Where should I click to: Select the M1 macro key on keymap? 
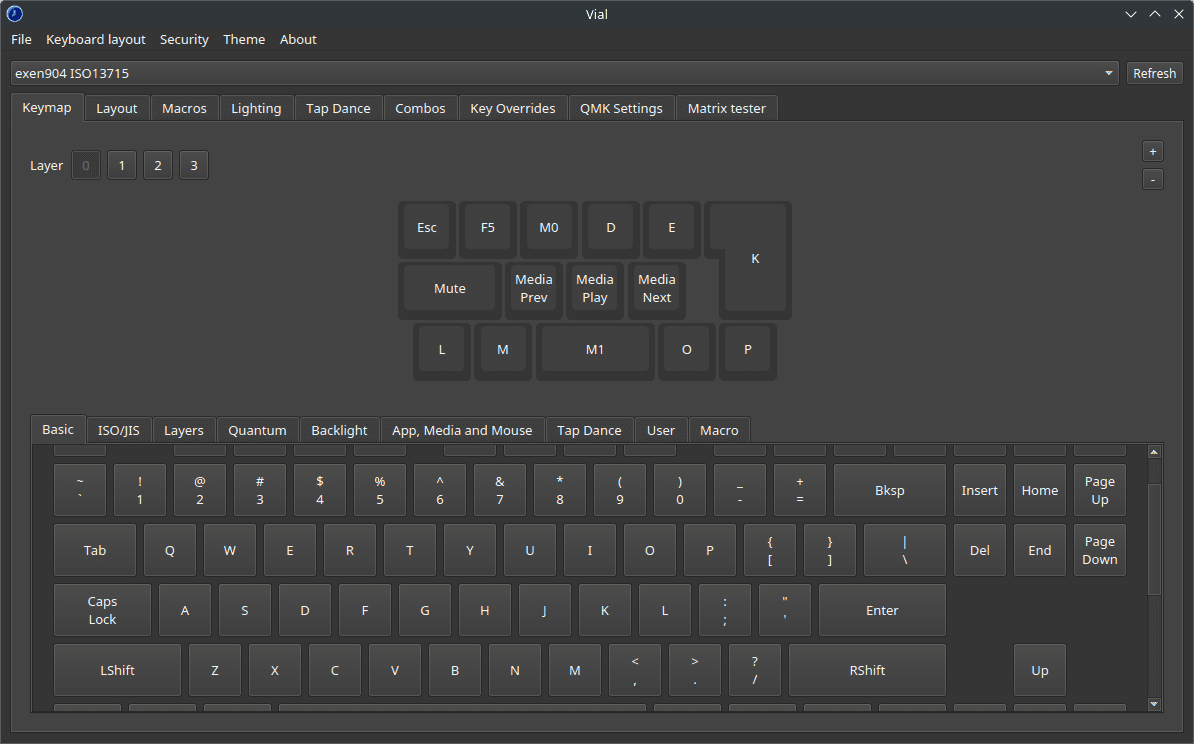[595, 350]
